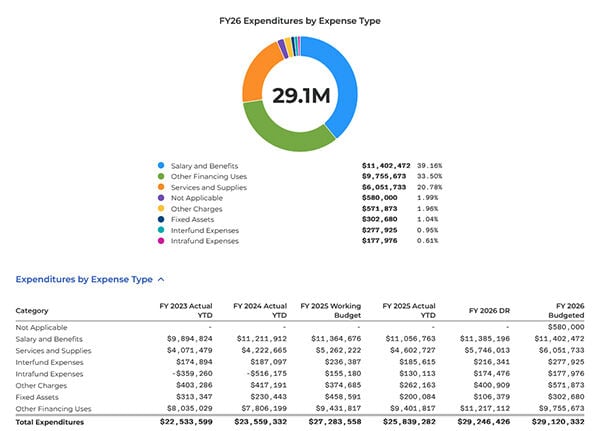The image size is (600, 431).
Task: Click the Total Expenditures row label
Action: [50, 422]
